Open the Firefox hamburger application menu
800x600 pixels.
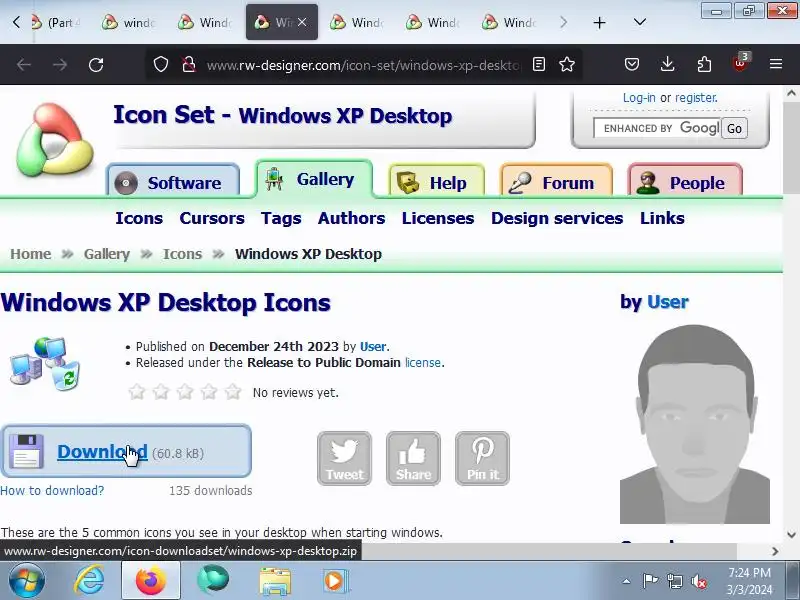776,64
